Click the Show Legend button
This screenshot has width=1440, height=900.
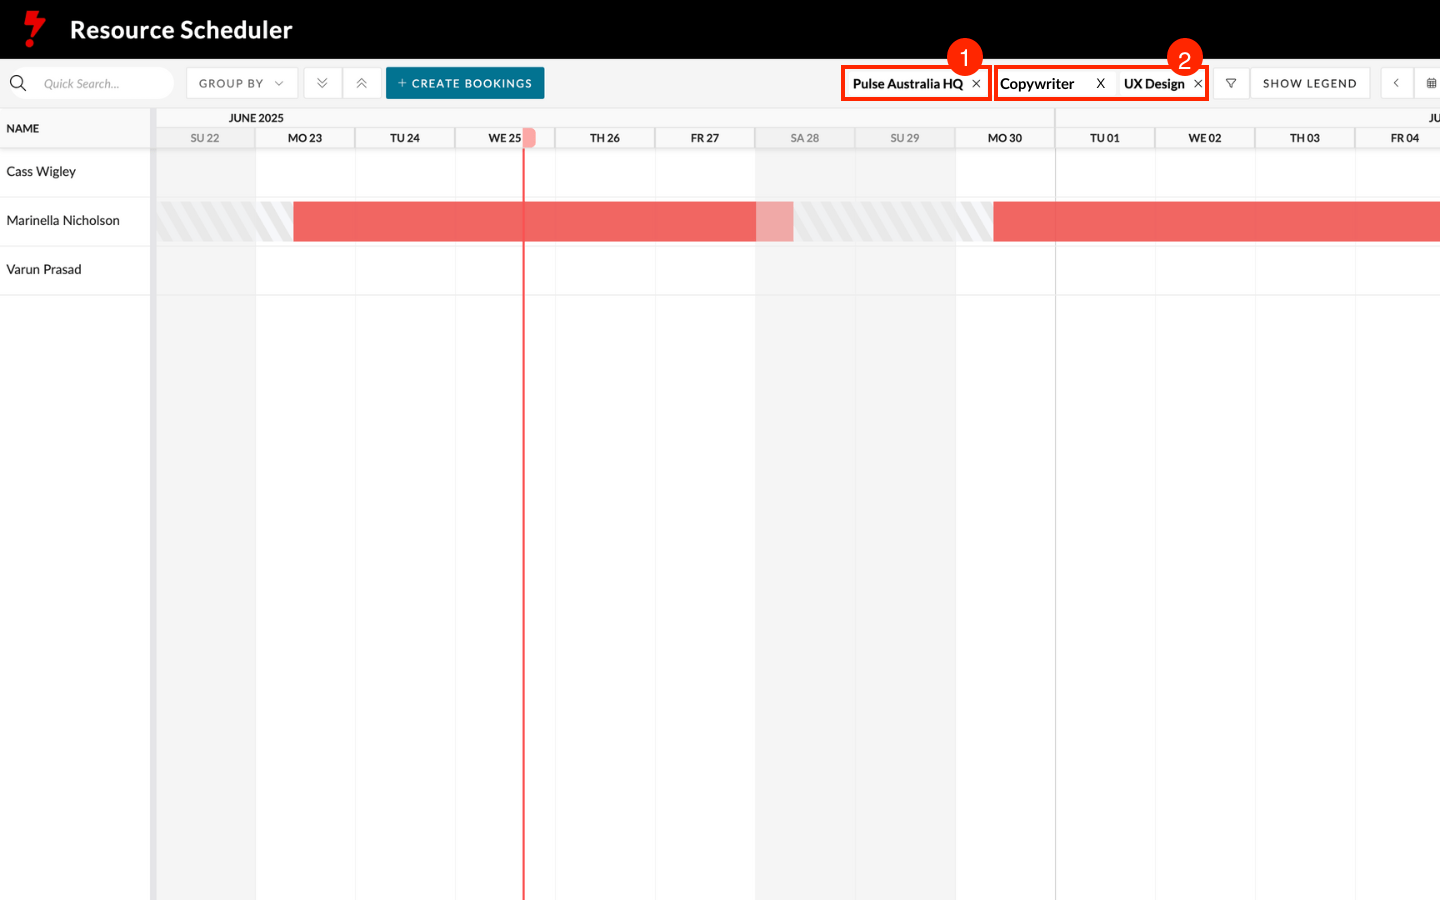tap(1309, 83)
